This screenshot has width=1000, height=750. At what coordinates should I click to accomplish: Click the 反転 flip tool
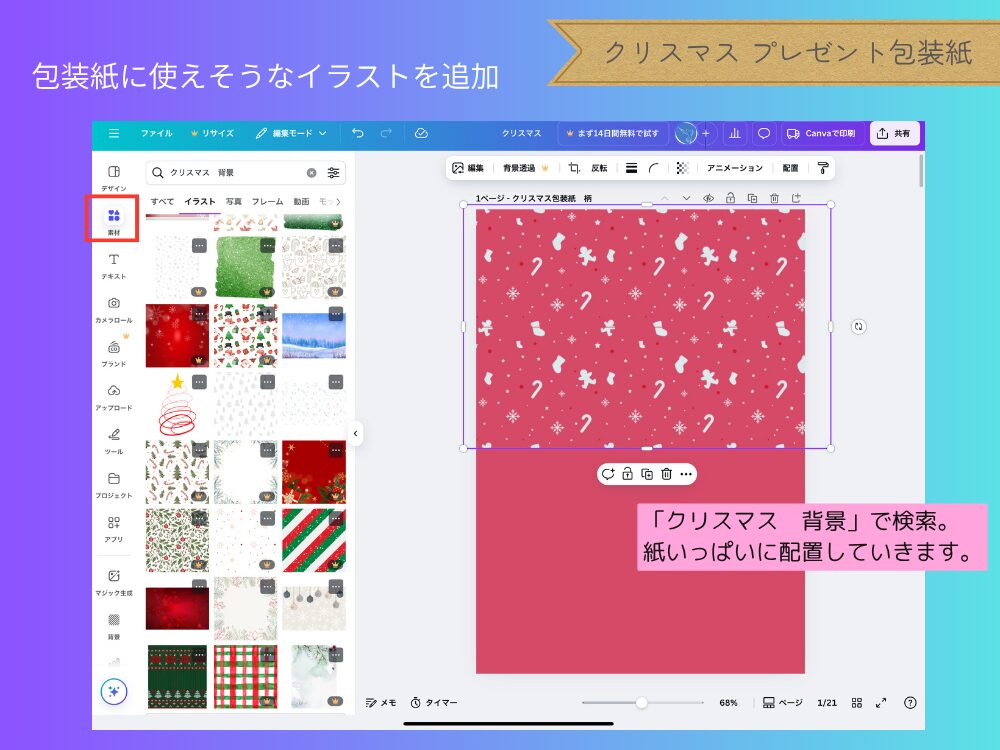[600, 168]
